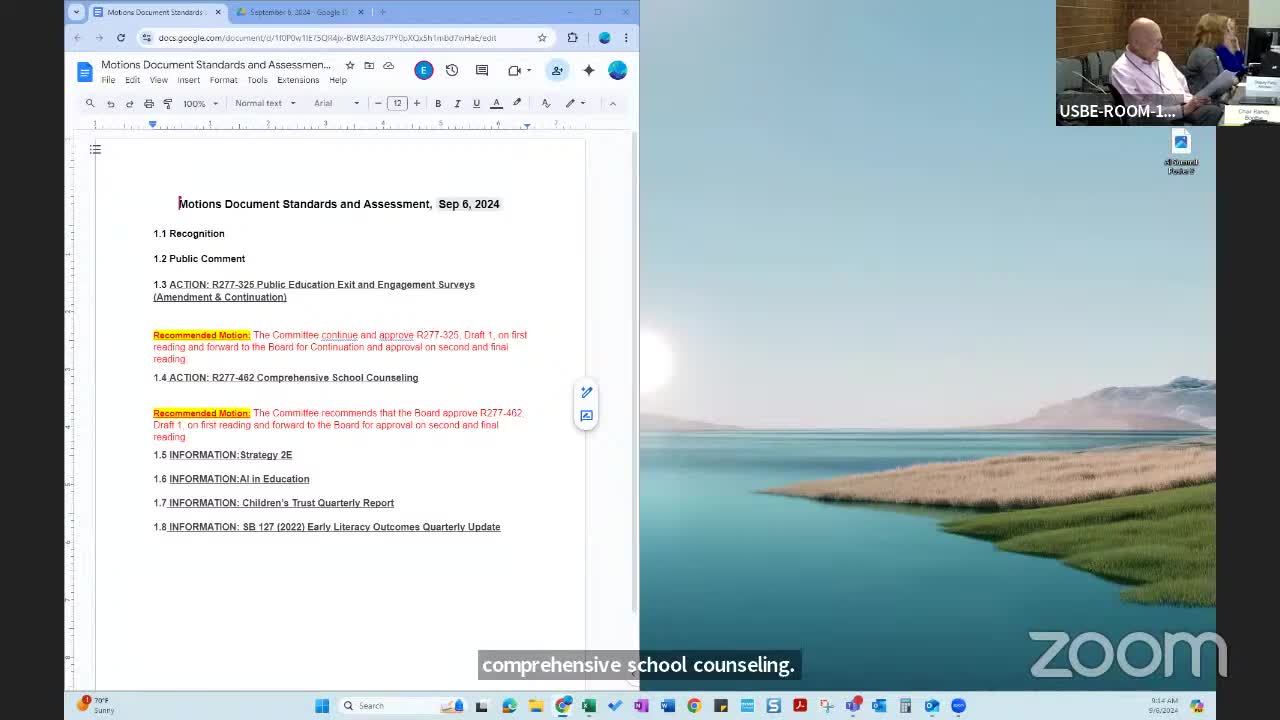Click the print icon
The image size is (1280, 720).
149,103
